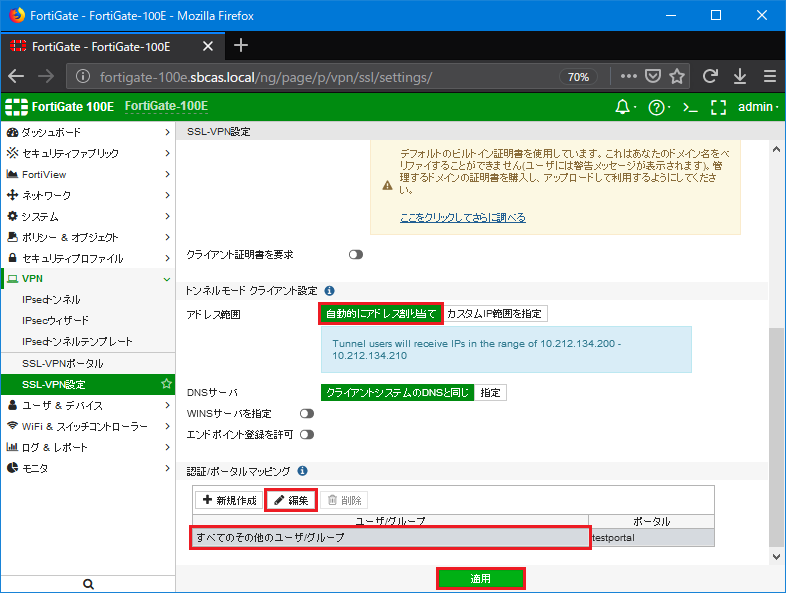Click the 70% zoom indicator
786x593 pixels.
click(x=578, y=77)
